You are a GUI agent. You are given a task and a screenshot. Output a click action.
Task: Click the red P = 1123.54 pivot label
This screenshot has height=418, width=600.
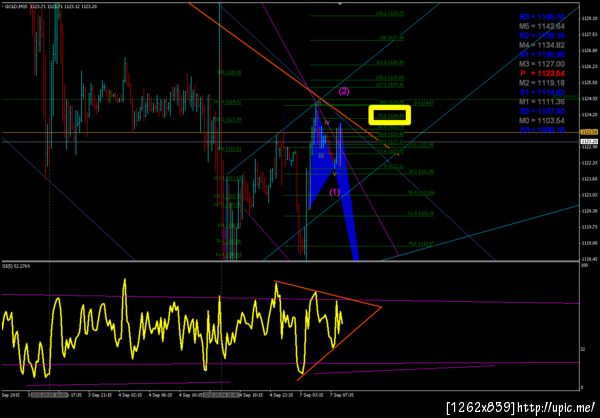click(x=542, y=73)
